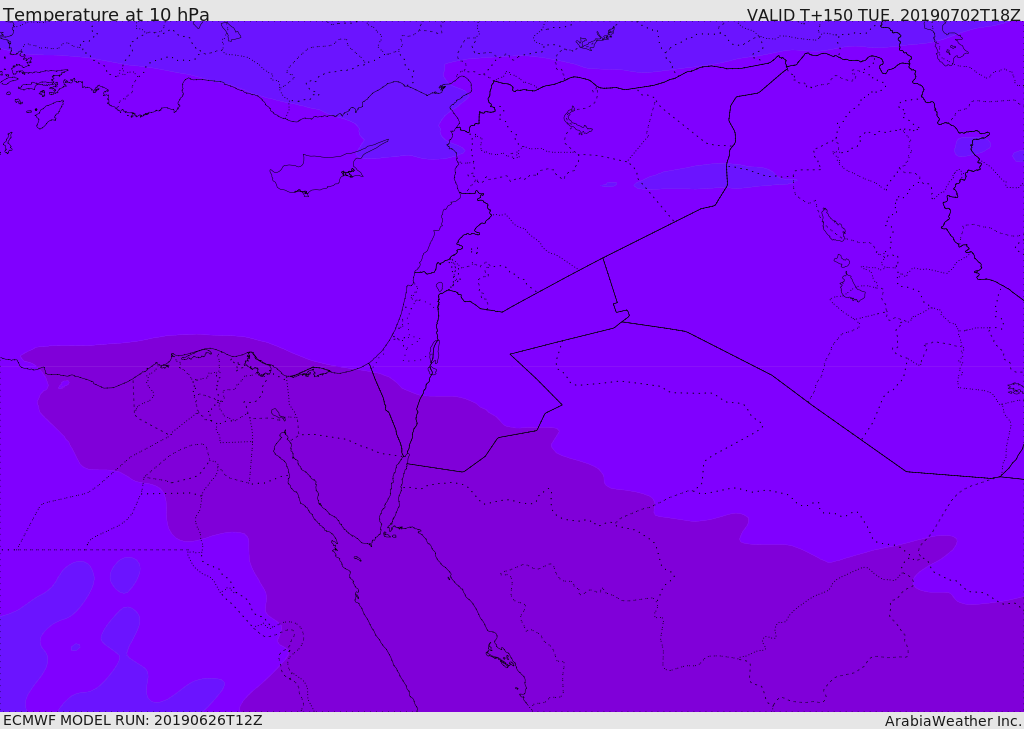Click the 'ECMWF MODEL RUN: 20190626T12Z' footer text
This screenshot has width=1024, height=729.
pyautogui.click(x=133, y=720)
